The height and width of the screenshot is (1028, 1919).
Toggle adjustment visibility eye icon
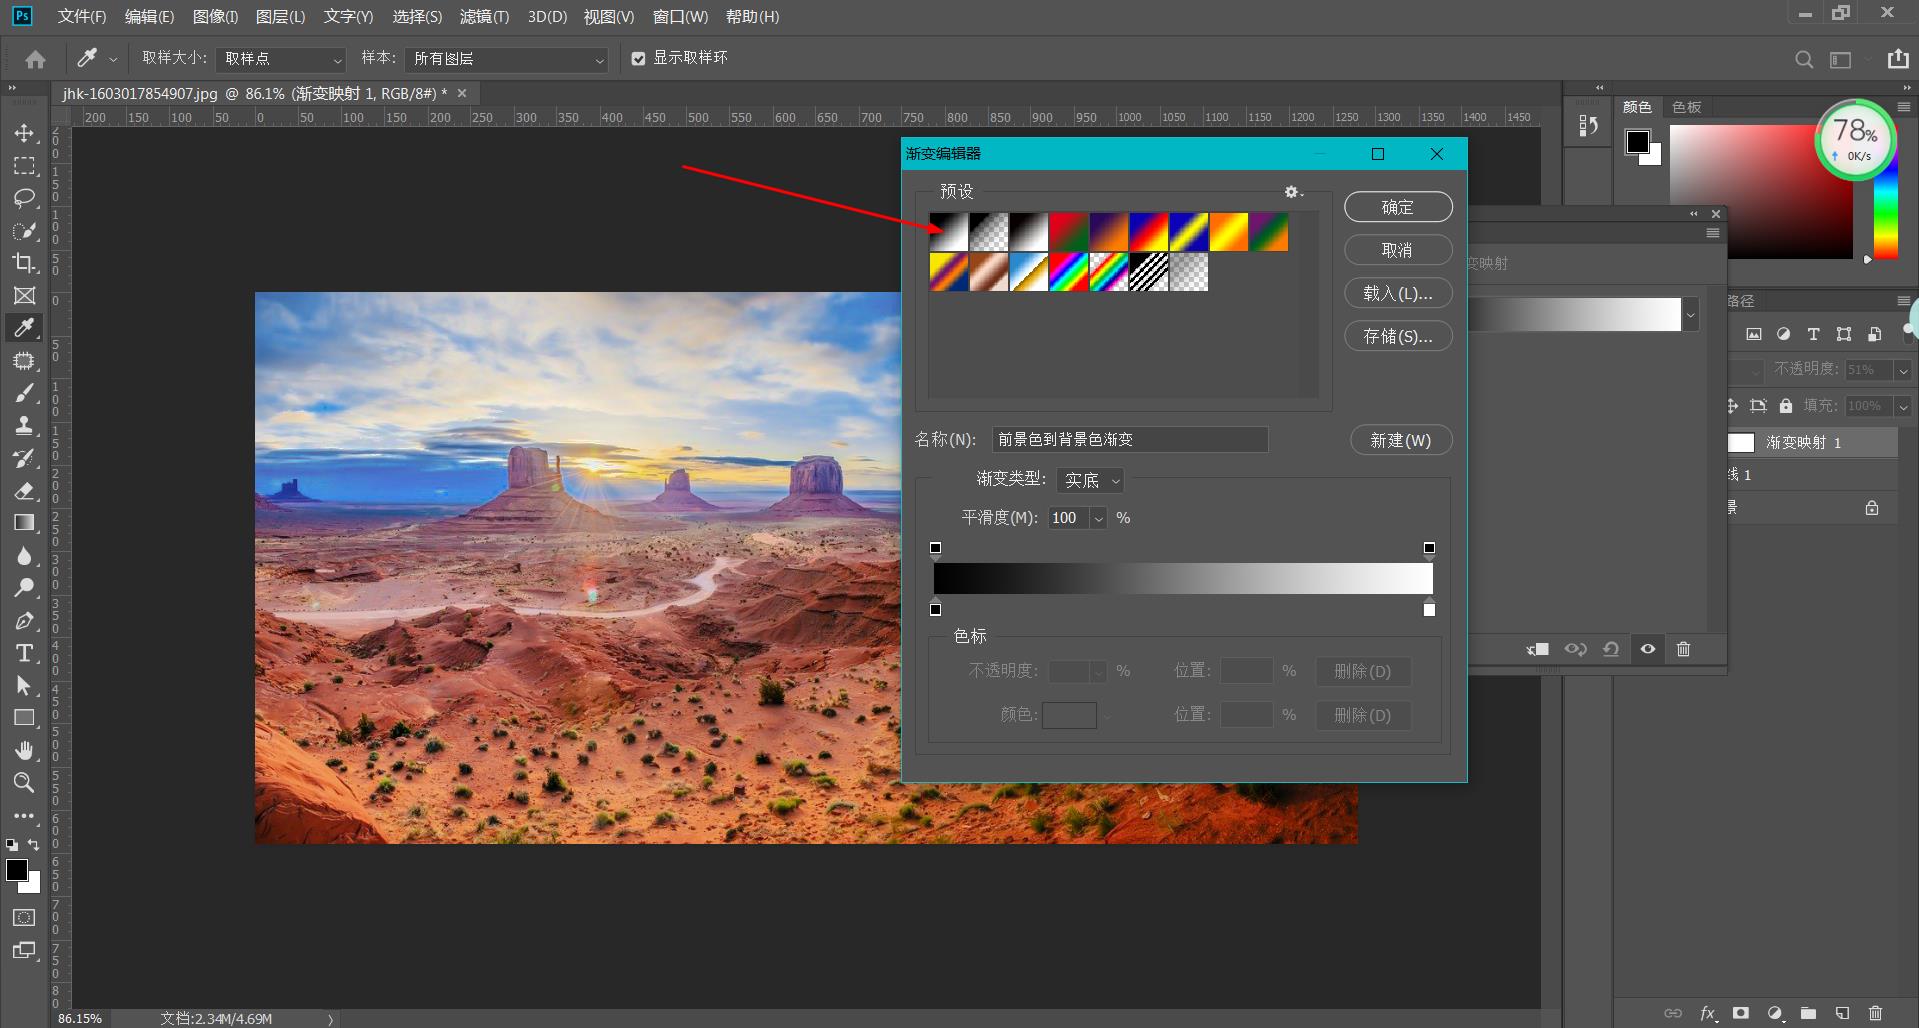1647,649
